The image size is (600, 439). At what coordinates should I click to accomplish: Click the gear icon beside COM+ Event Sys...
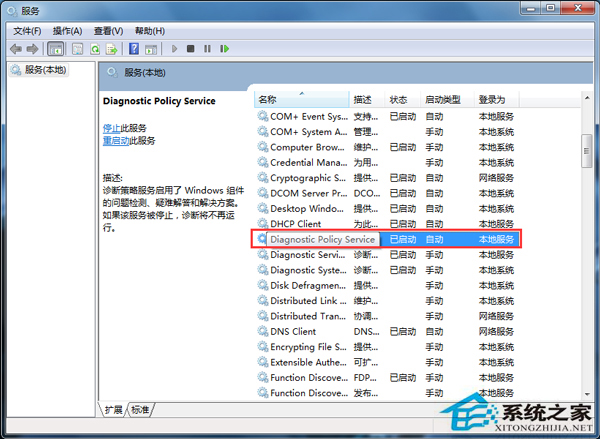click(262, 116)
